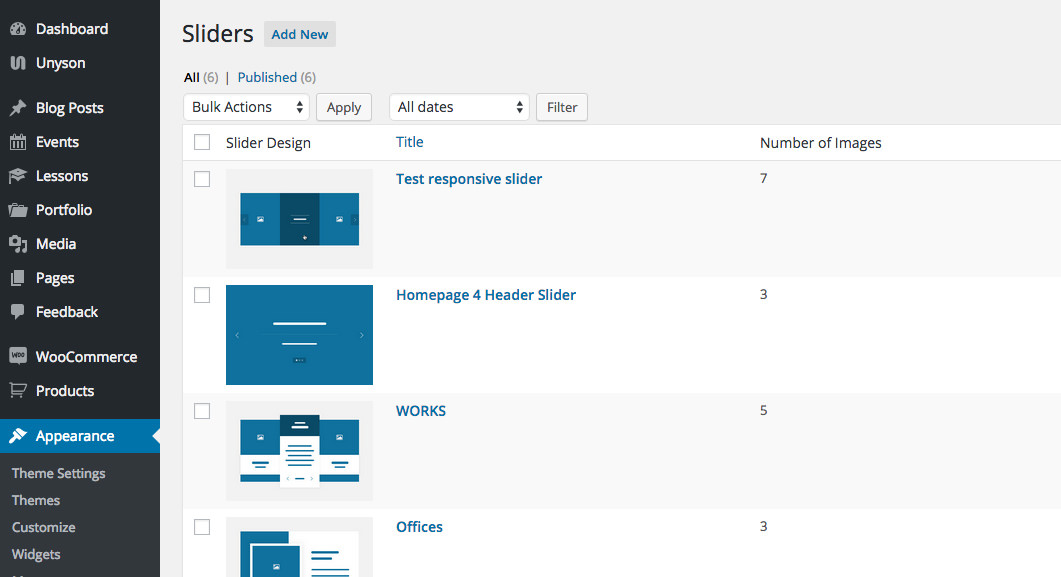Expand the All dates filter dropdown

point(459,107)
